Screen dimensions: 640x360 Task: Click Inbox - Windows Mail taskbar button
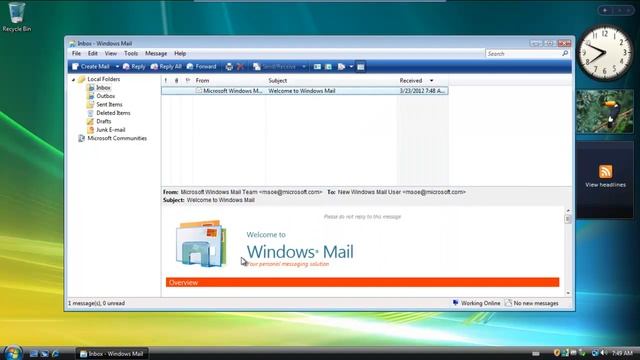[112, 354]
